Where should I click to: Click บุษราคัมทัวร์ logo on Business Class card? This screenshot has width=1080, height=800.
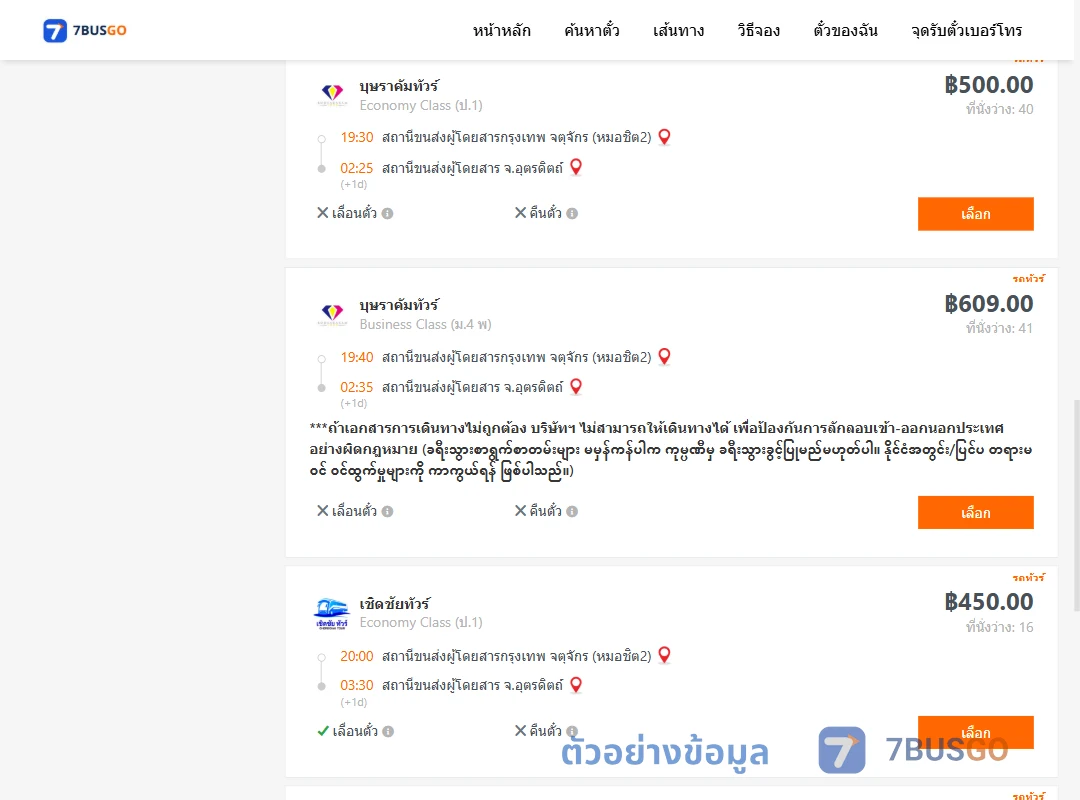click(x=333, y=314)
